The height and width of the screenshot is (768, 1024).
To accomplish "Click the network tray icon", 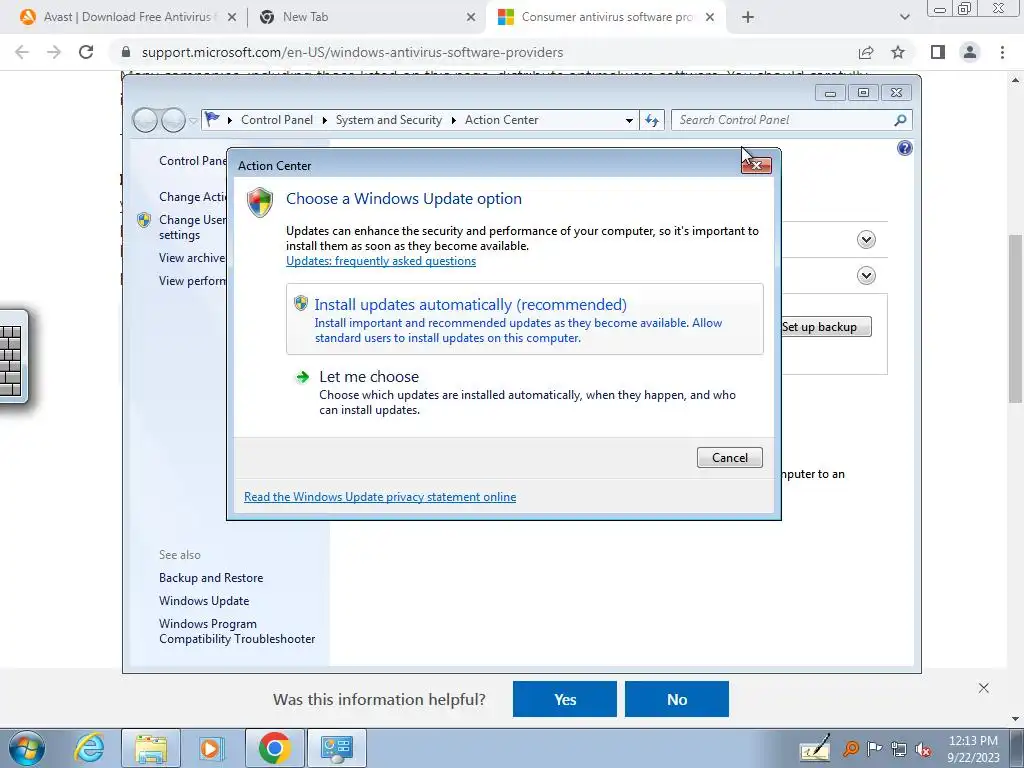I will coord(899,749).
